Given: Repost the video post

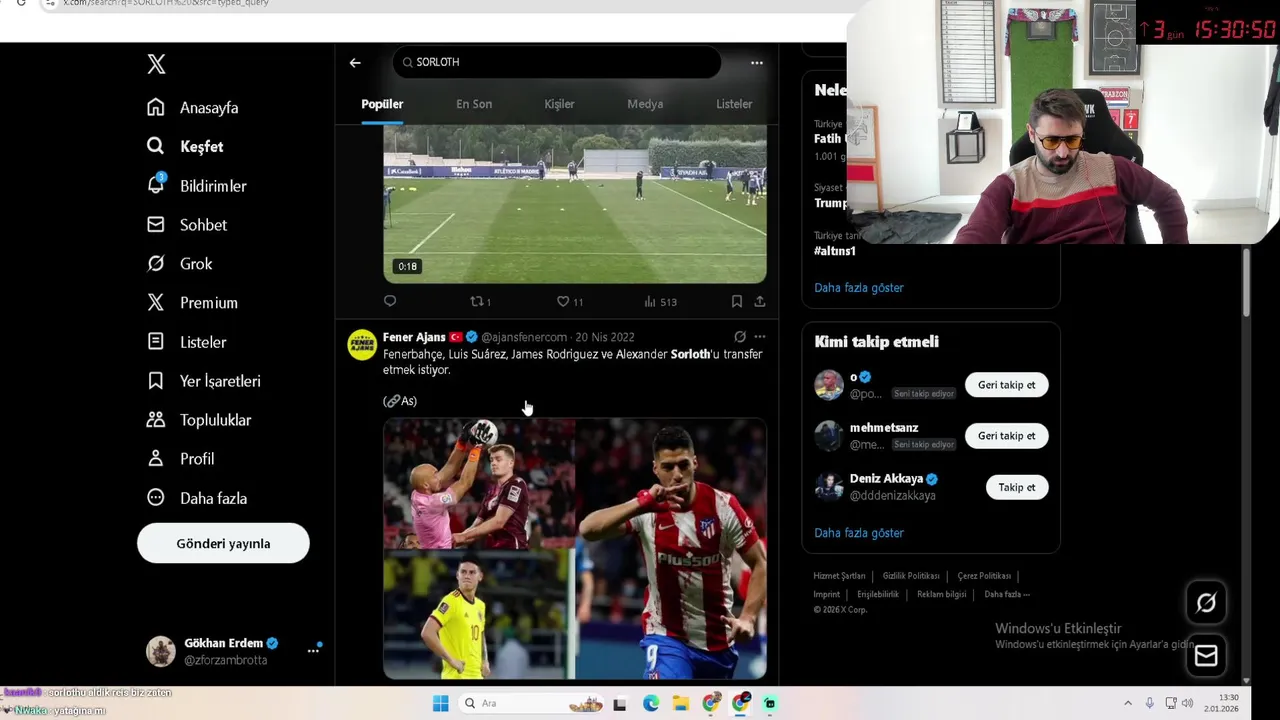Looking at the screenshot, I should pyautogui.click(x=481, y=301).
